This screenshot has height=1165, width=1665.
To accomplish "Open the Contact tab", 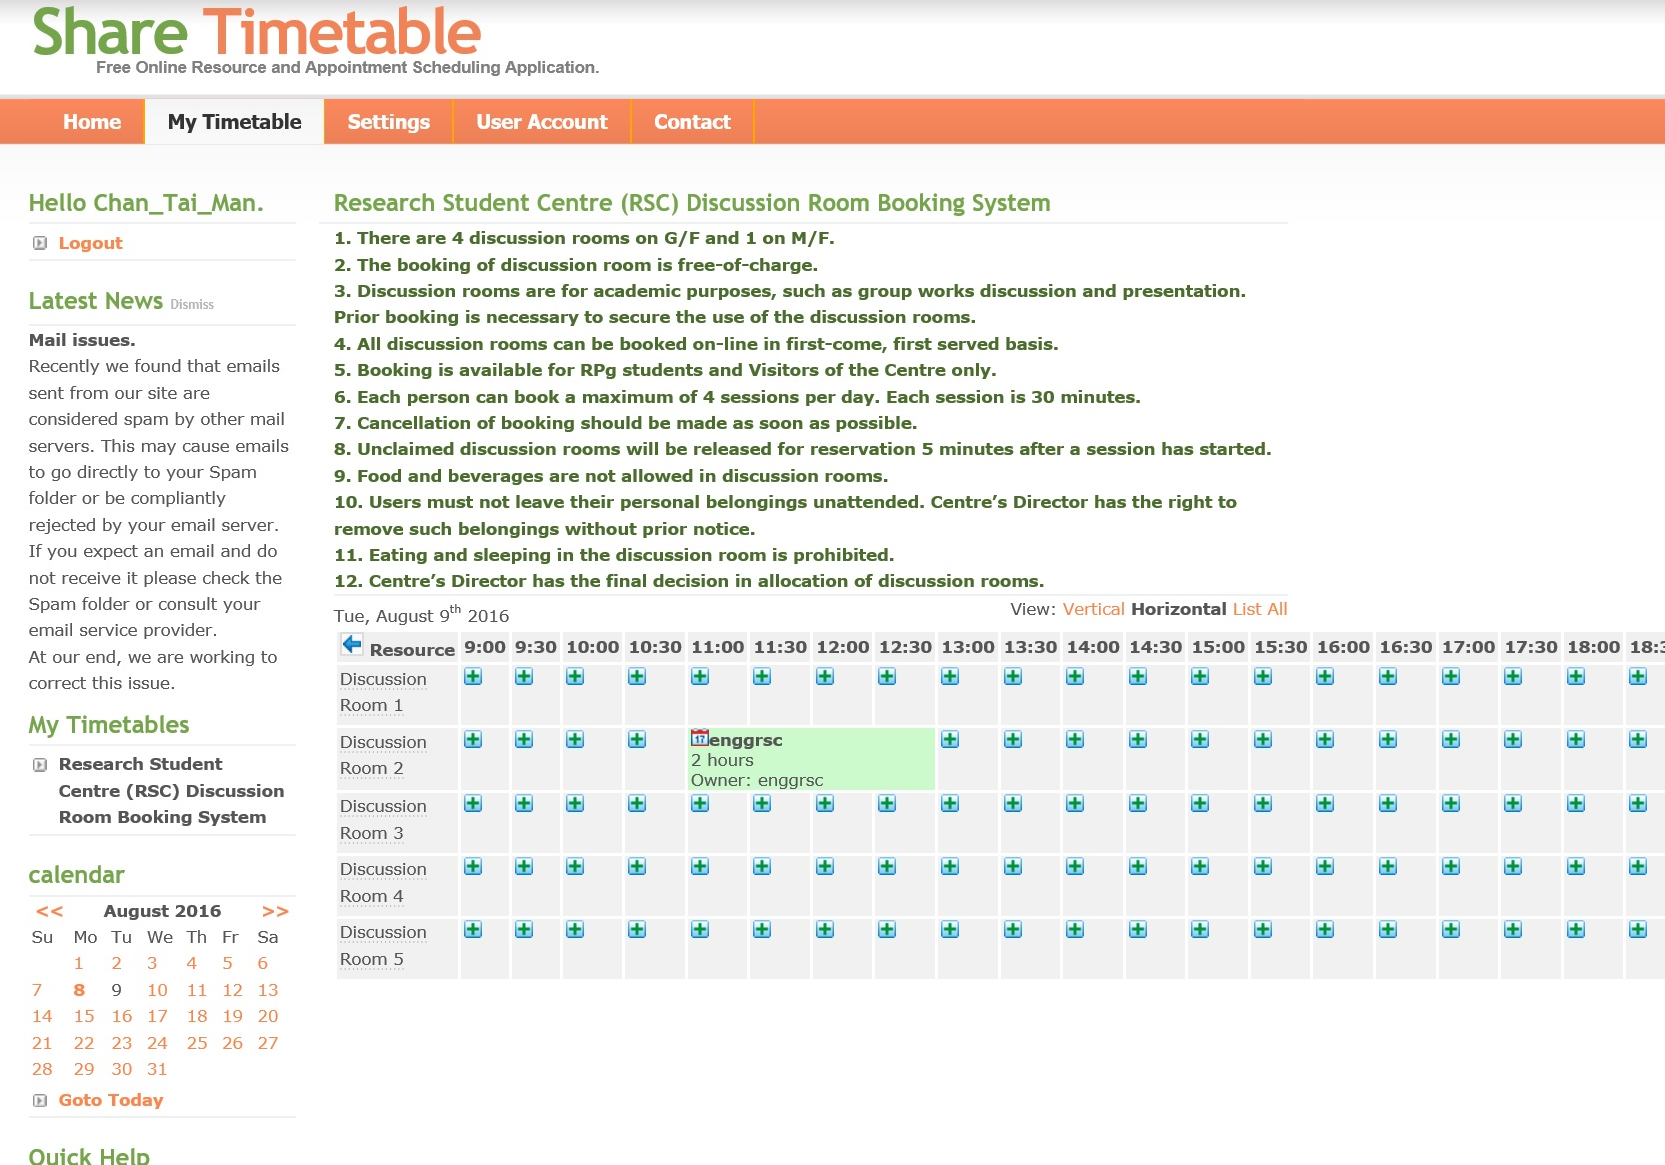I will click(692, 122).
